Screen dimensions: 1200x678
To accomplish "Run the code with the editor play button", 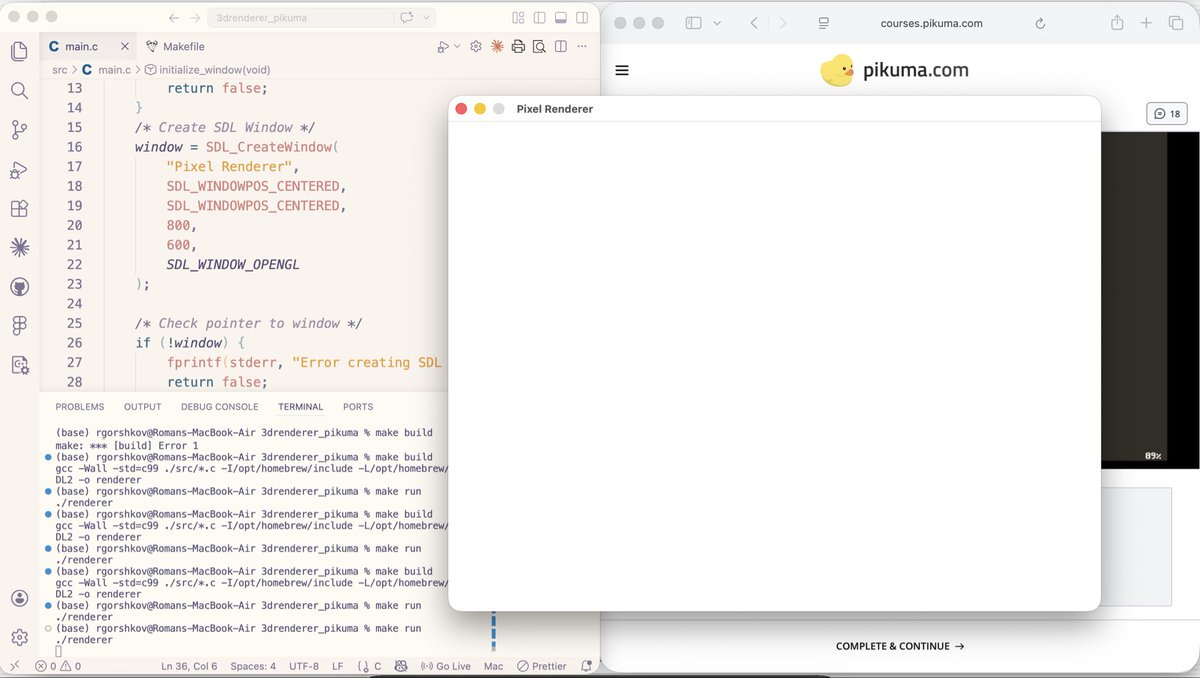I will pyautogui.click(x=443, y=46).
